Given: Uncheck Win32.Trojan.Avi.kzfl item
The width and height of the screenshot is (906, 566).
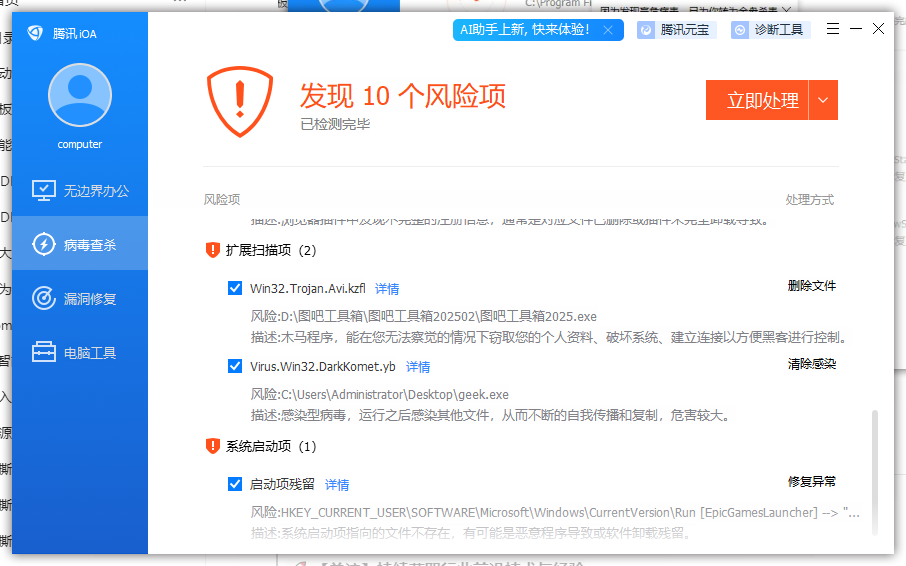Looking at the screenshot, I should (x=235, y=288).
